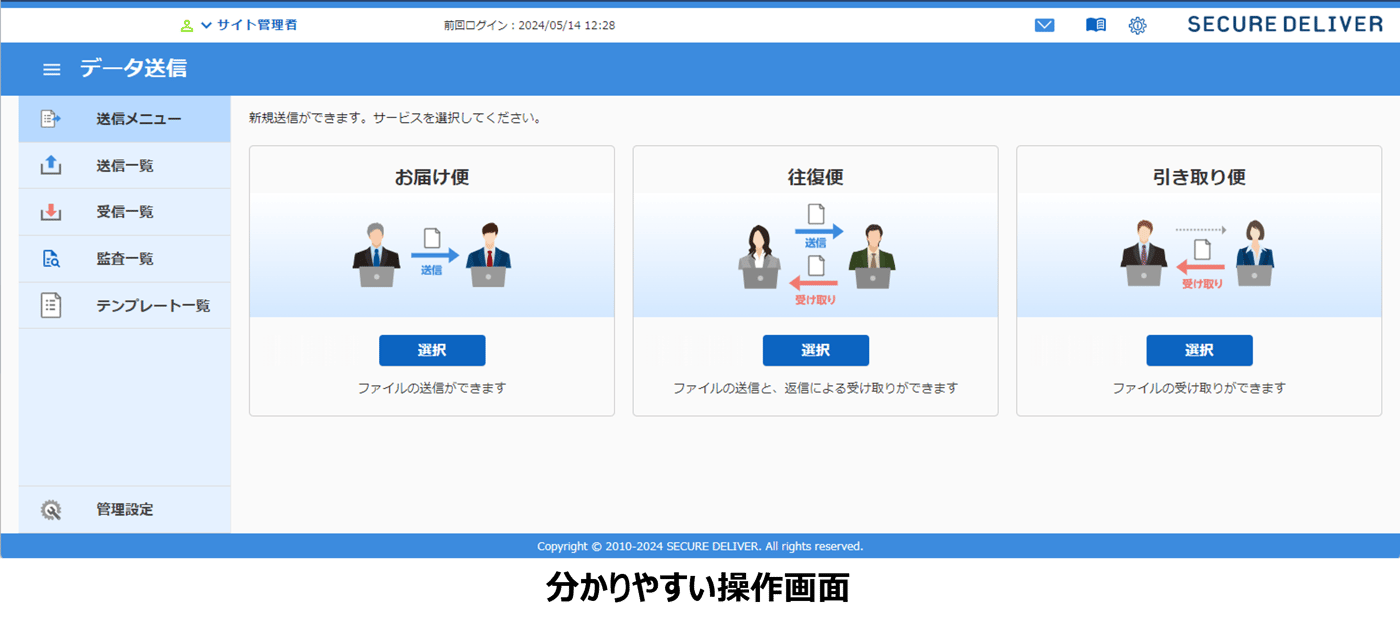The height and width of the screenshot is (627, 1400).
Task: Select 送信メニュー in the sidebar
Action: click(x=124, y=119)
